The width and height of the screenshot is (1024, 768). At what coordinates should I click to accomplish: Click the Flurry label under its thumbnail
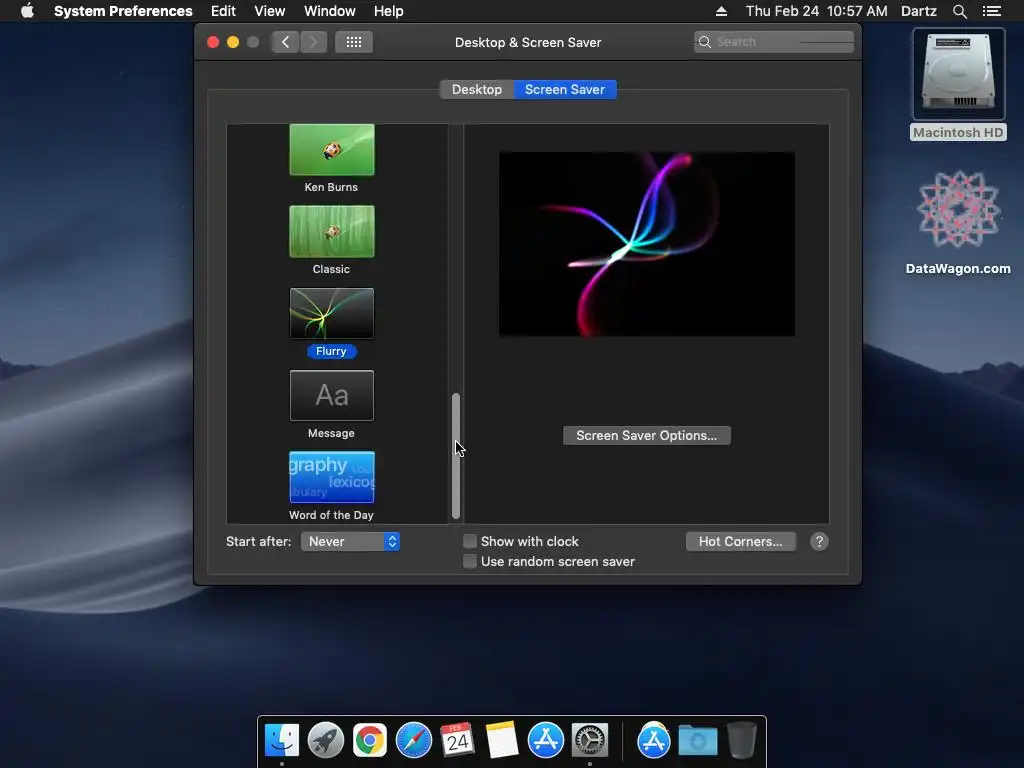point(331,351)
